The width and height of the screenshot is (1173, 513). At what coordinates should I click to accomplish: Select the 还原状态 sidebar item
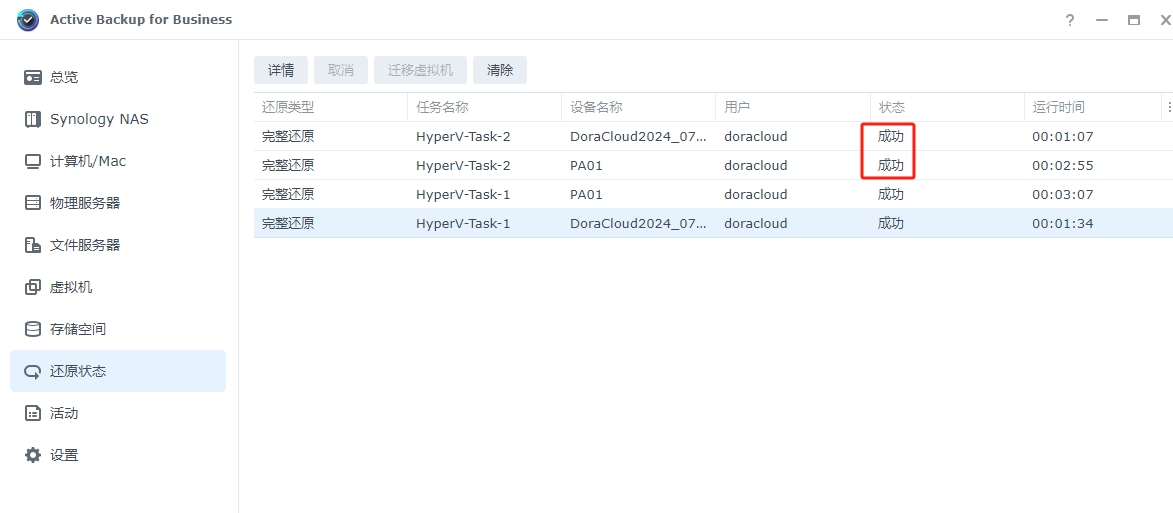point(78,371)
